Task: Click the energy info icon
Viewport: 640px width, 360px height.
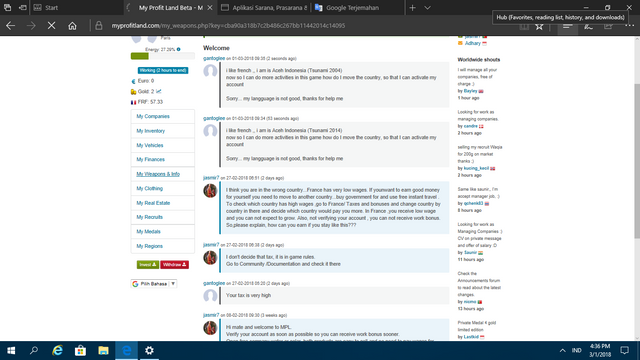Action: point(178,49)
